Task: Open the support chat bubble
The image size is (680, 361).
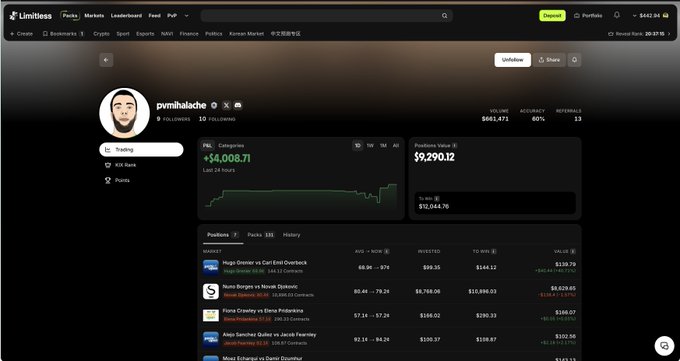Action: tap(664, 346)
